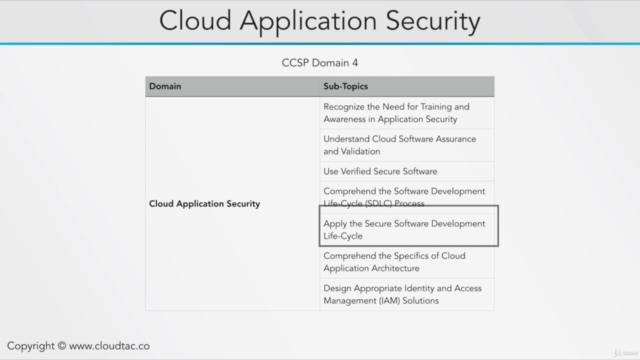640x360 pixels.
Task: Click 'Understand Cloud Software Assurance and Validation' row
Action: coord(407,145)
